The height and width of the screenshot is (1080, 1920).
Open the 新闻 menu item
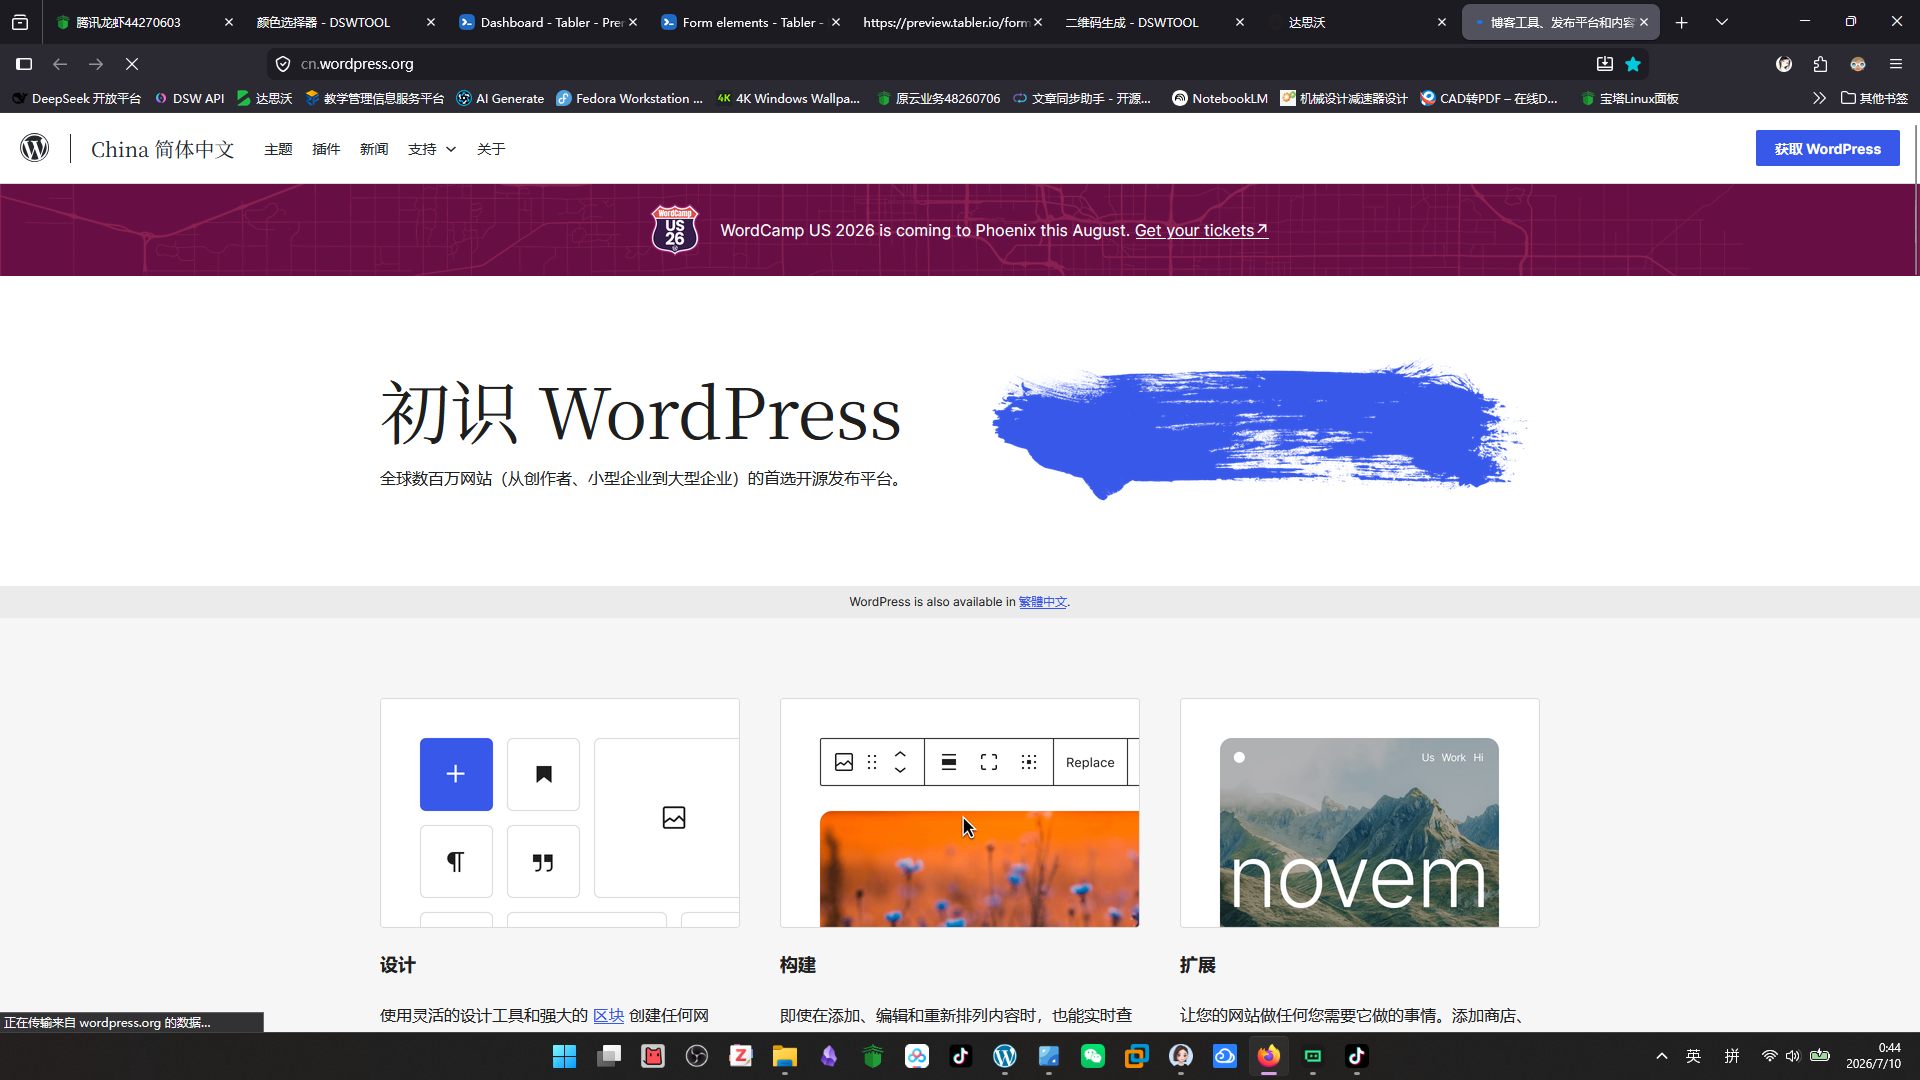point(374,149)
